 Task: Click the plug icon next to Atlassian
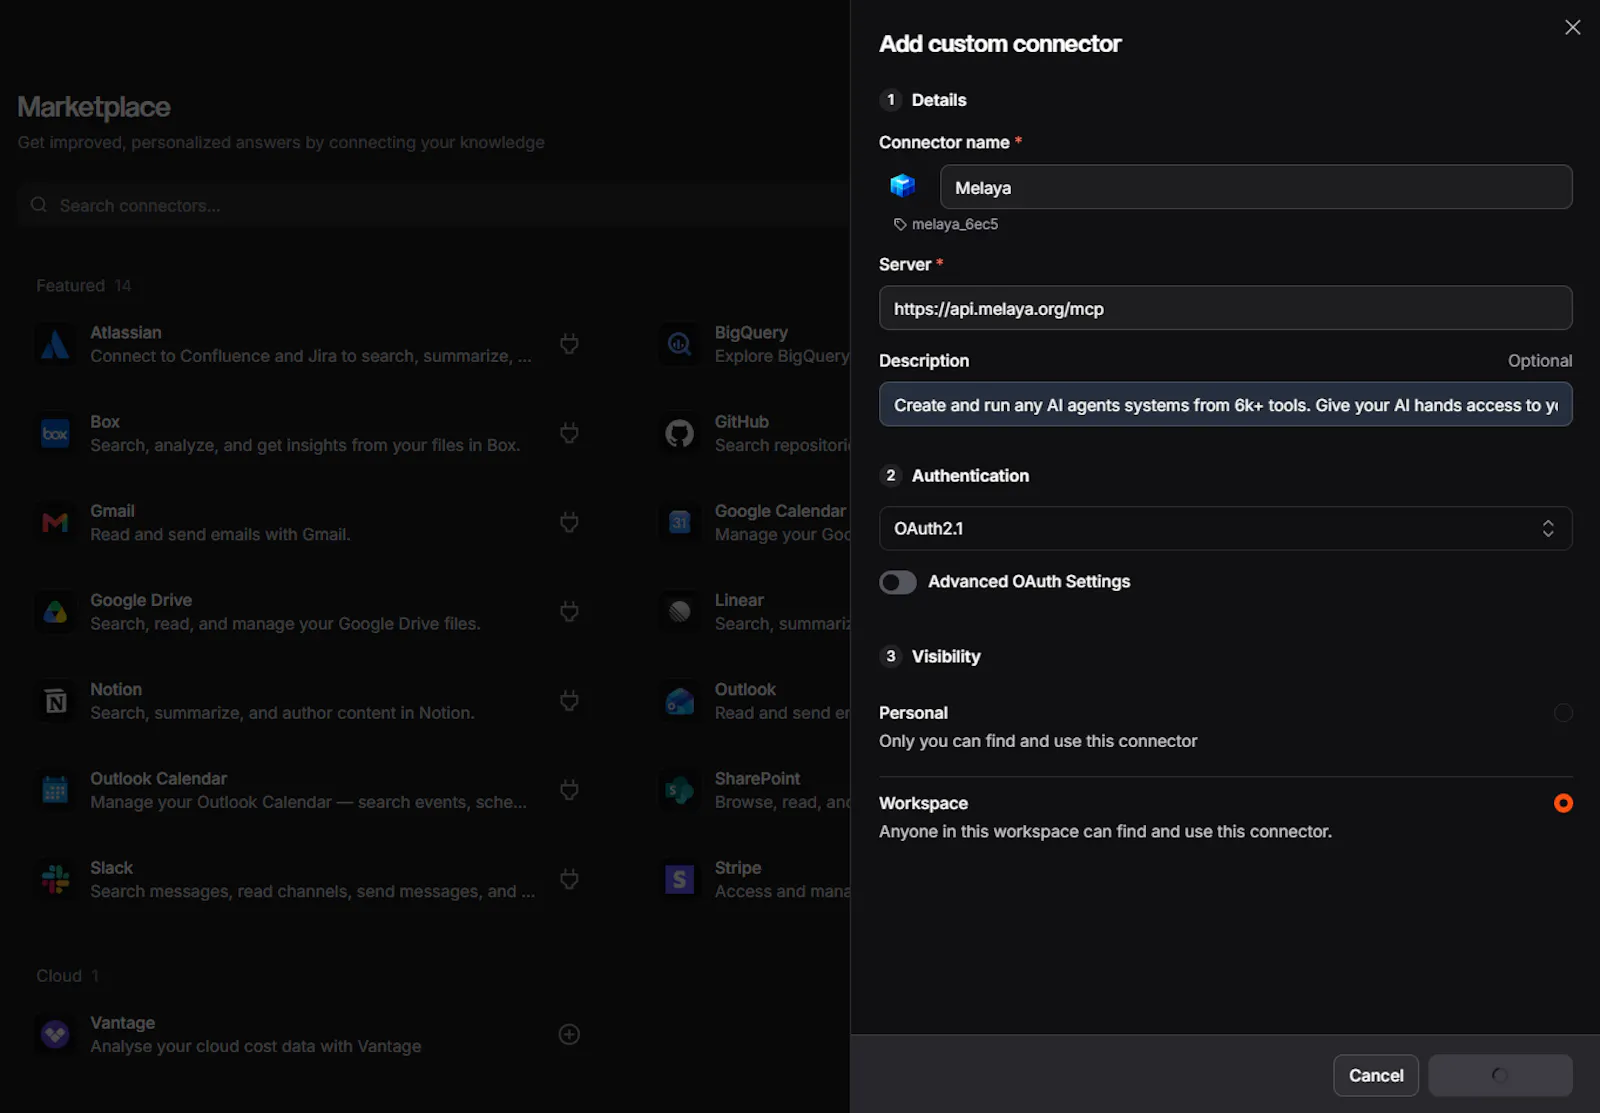[x=569, y=344]
